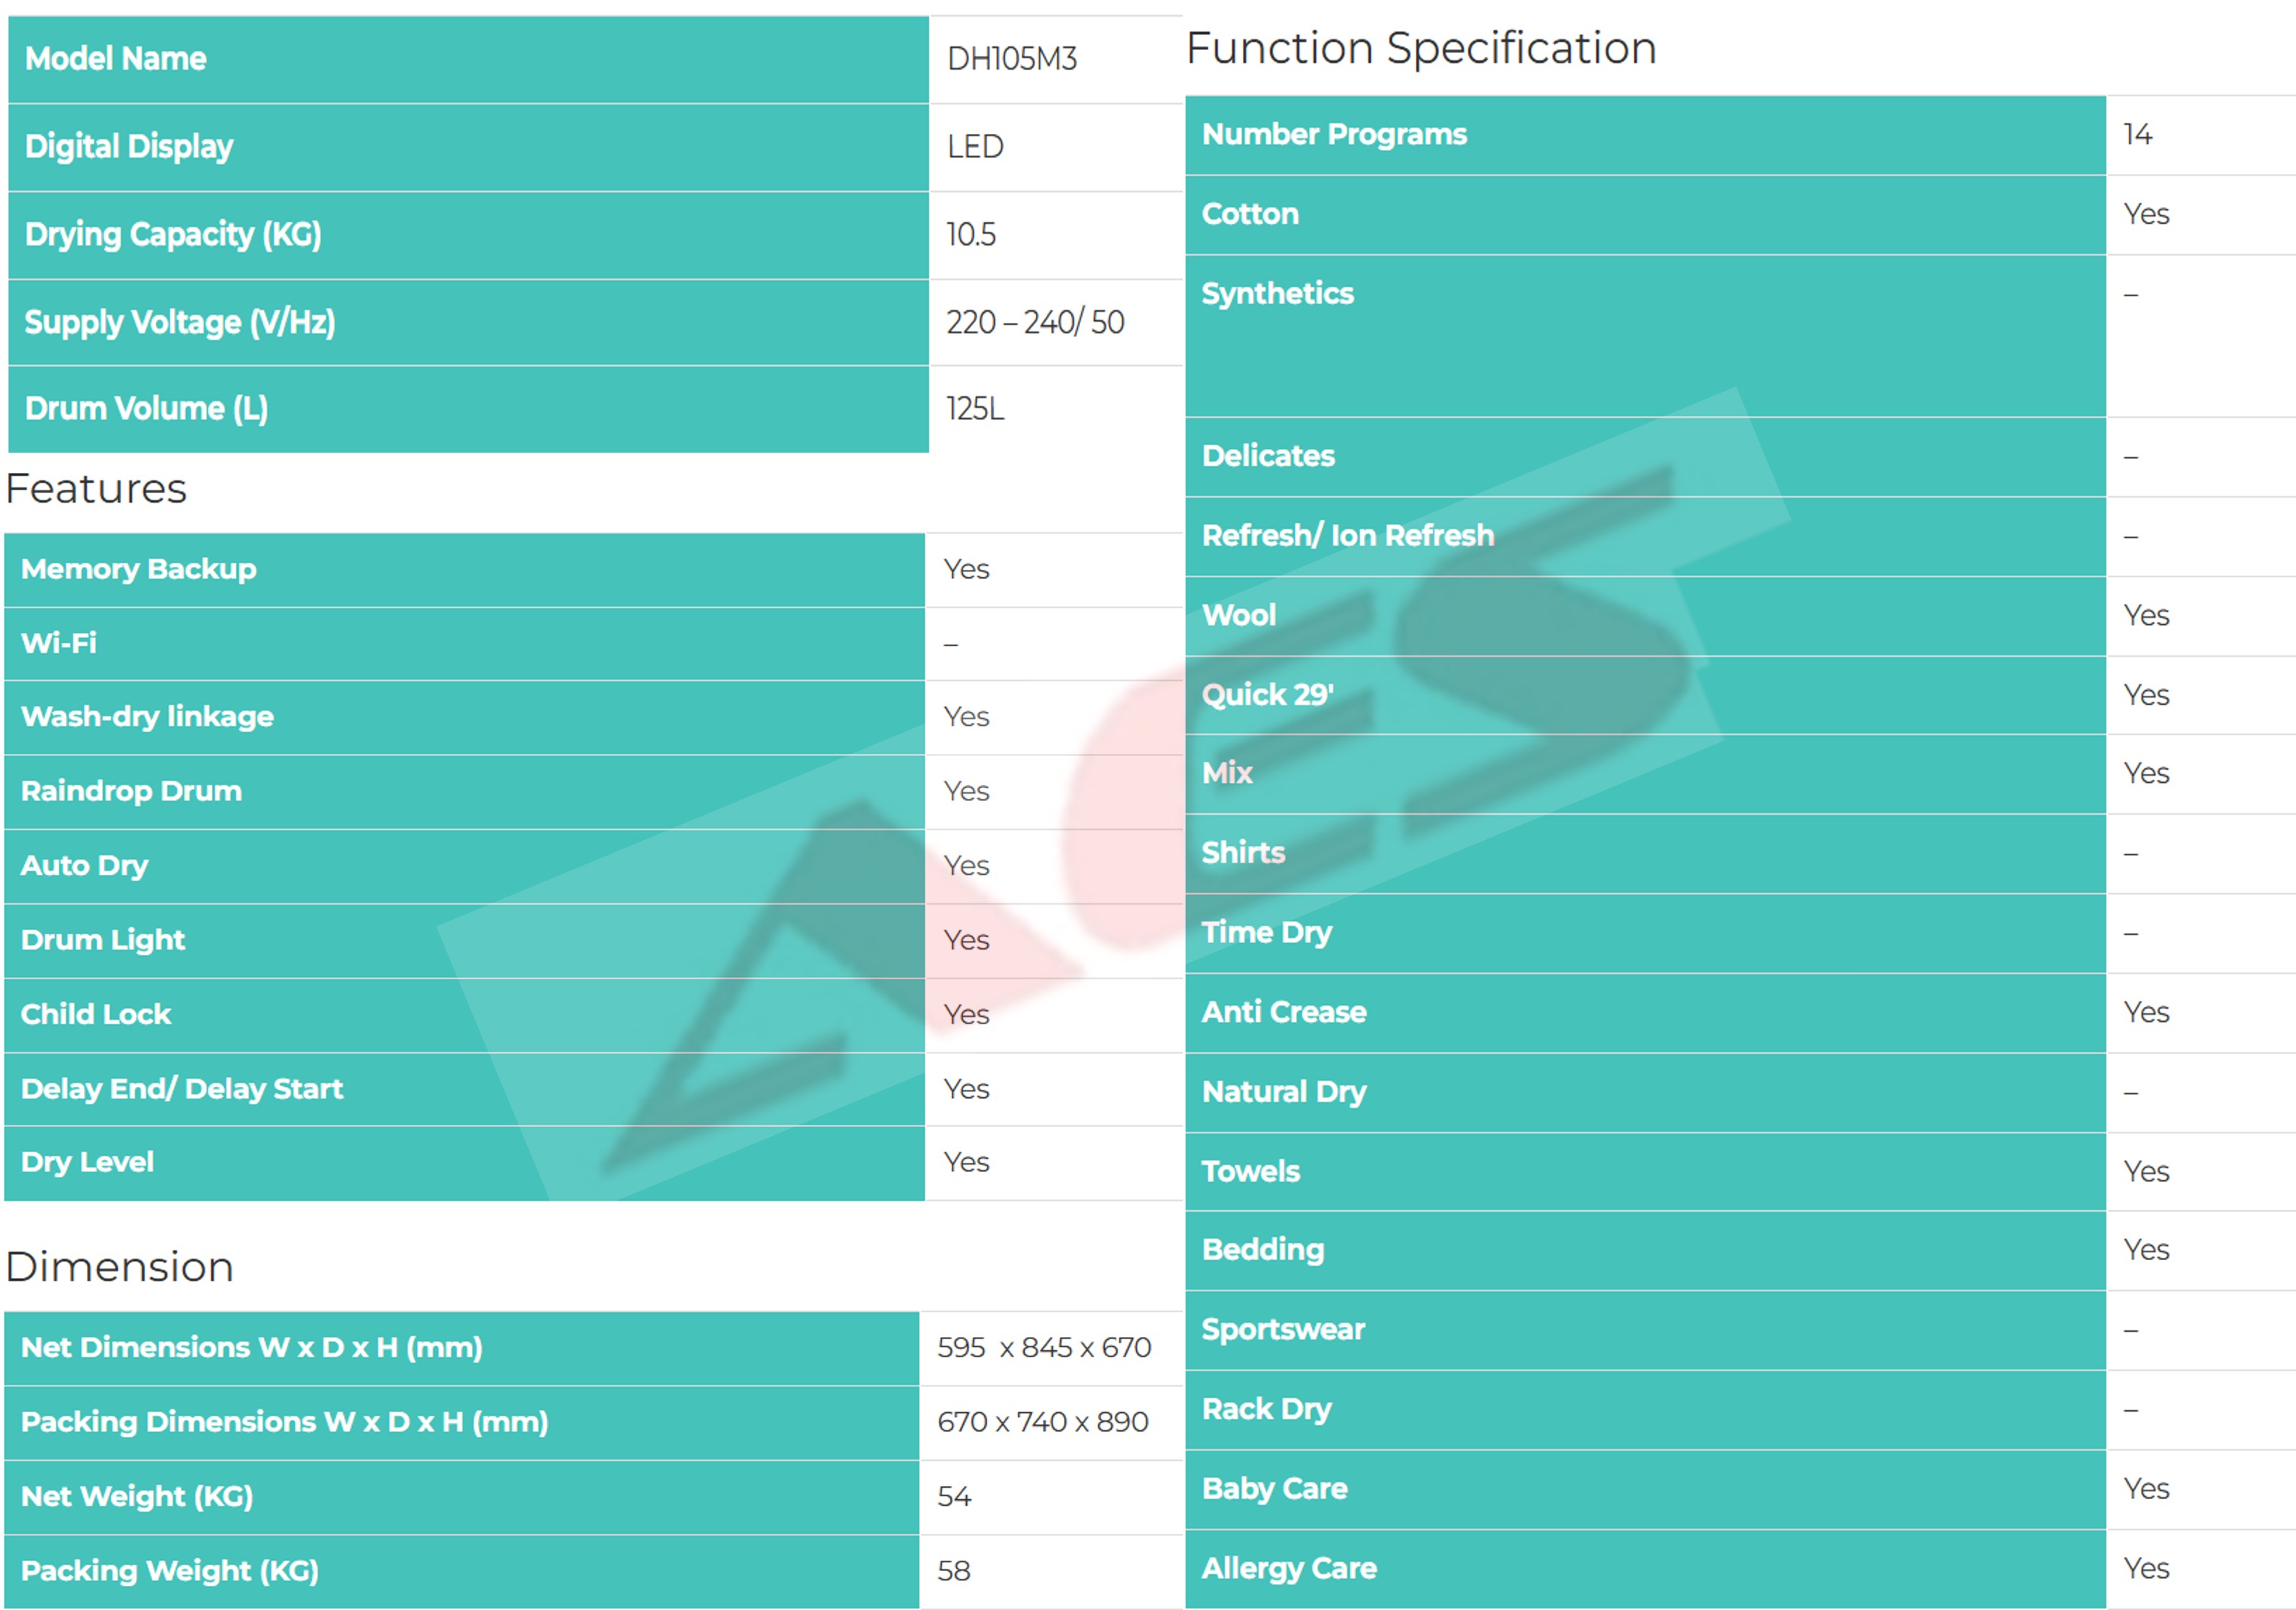Click the Function Specification heading
The height and width of the screenshot is (1610, 2296).
tap(1420, 48)
